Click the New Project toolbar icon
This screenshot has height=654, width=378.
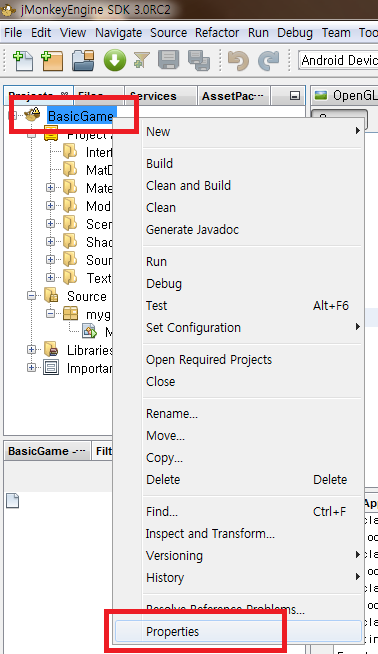[x=52, y=61]
